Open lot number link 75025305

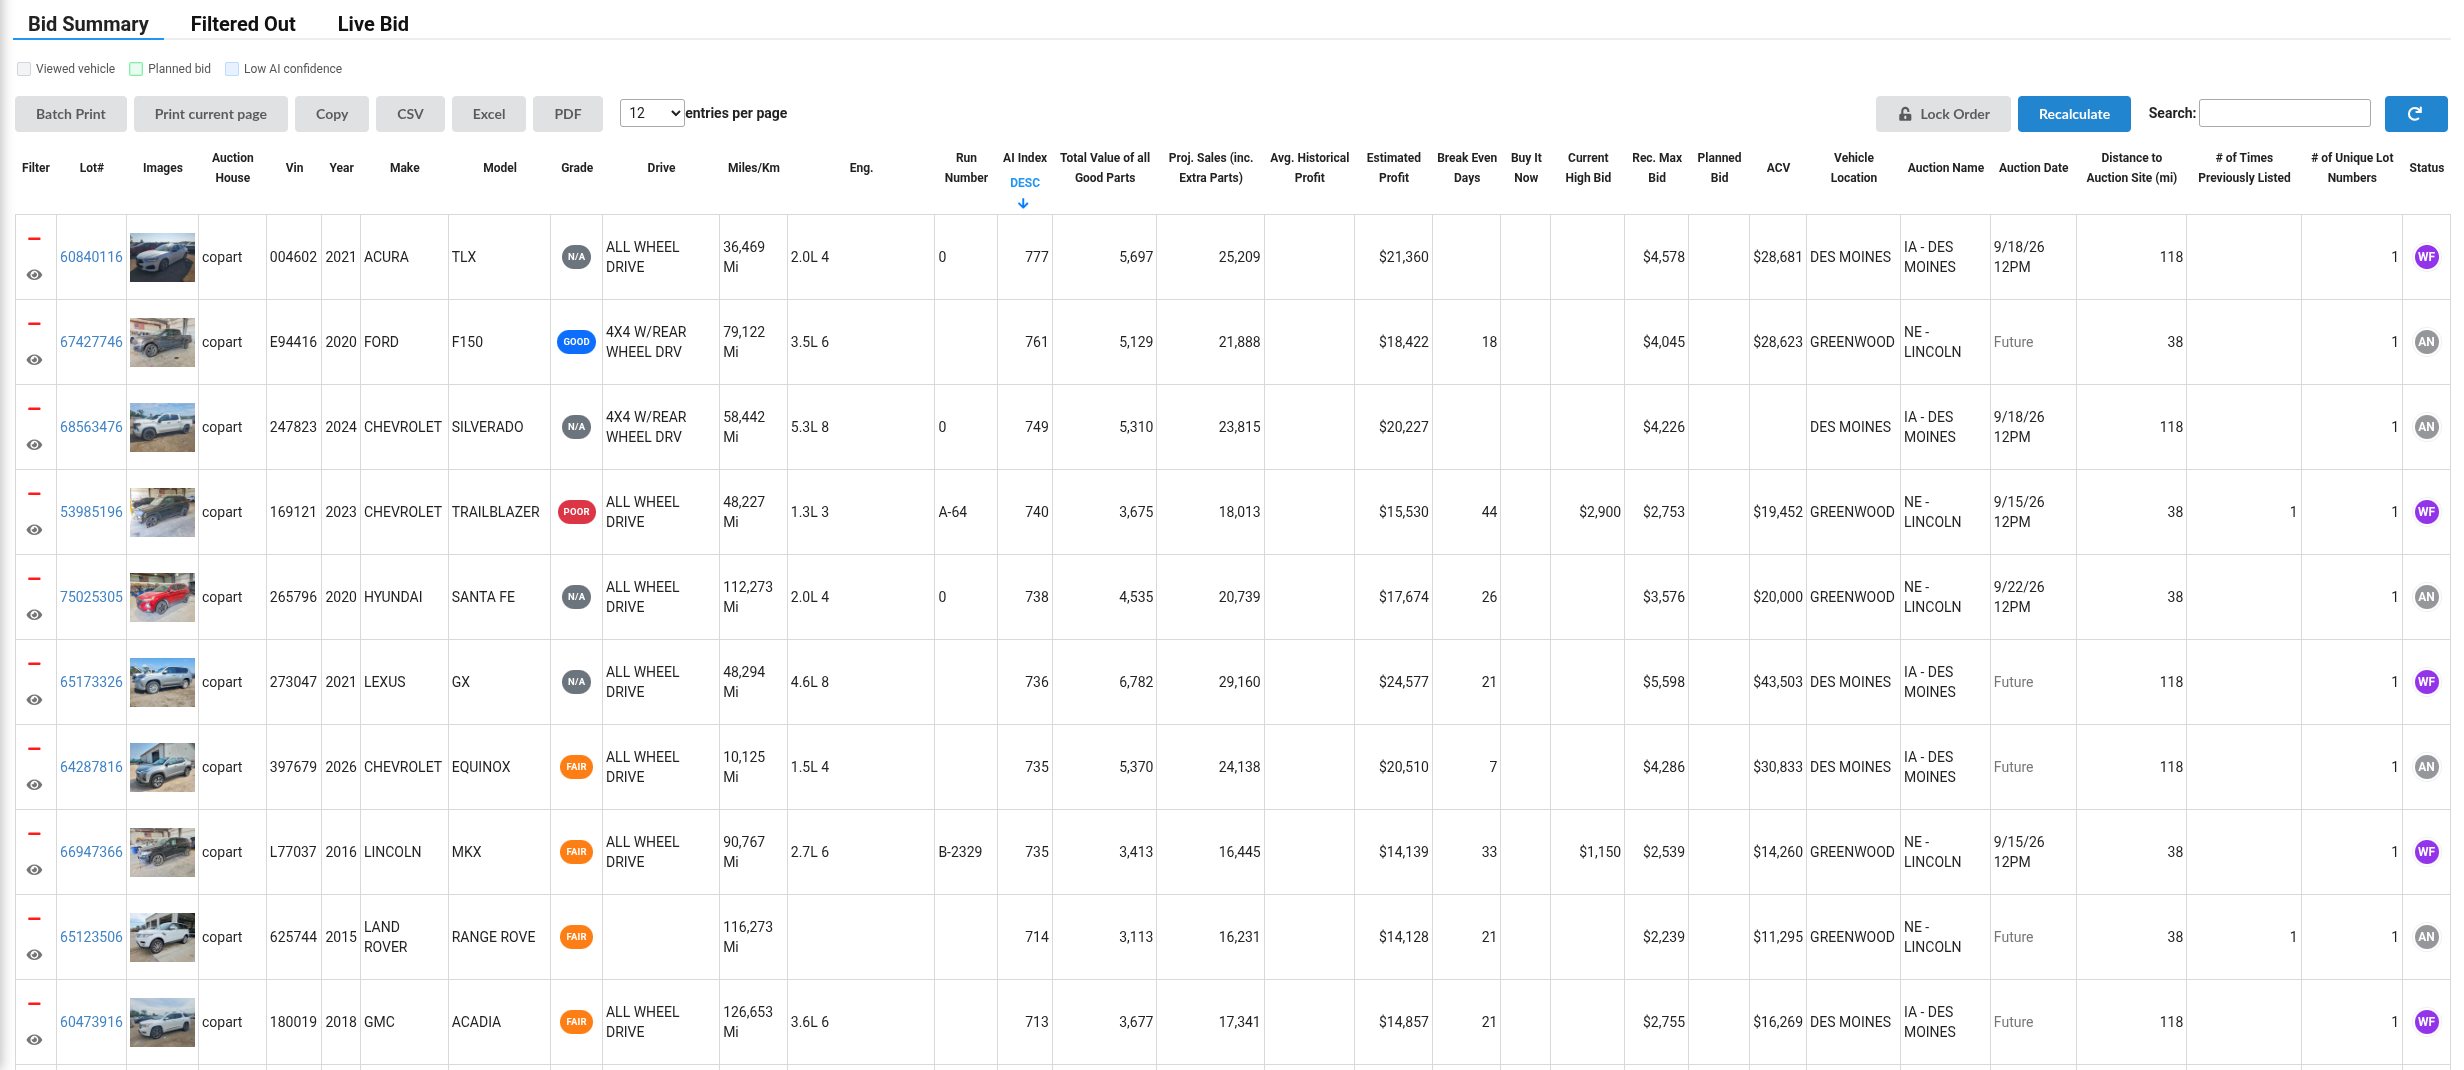(x=91, y=597)
